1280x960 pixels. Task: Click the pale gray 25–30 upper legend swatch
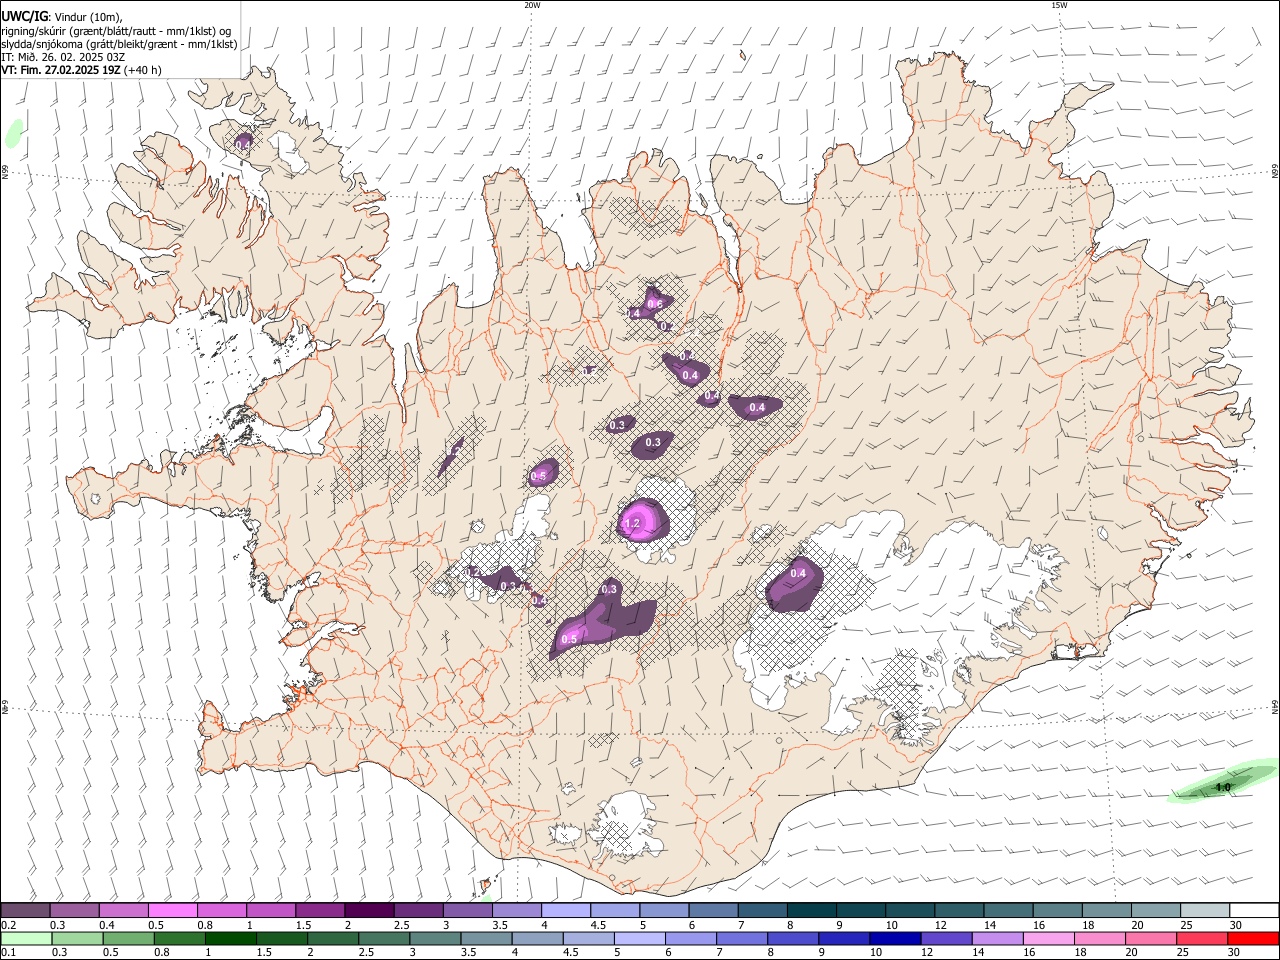point(1205,910)
